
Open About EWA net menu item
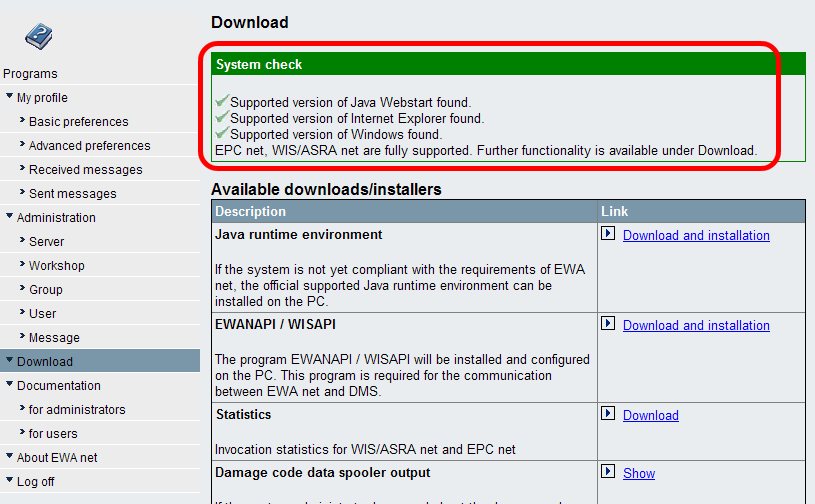click(x=57, y=458)
